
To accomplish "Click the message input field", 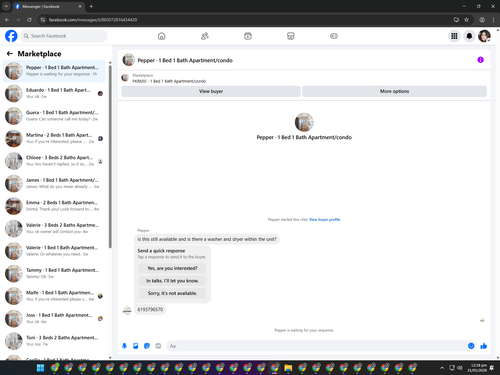I will click(x=317, y=346).
